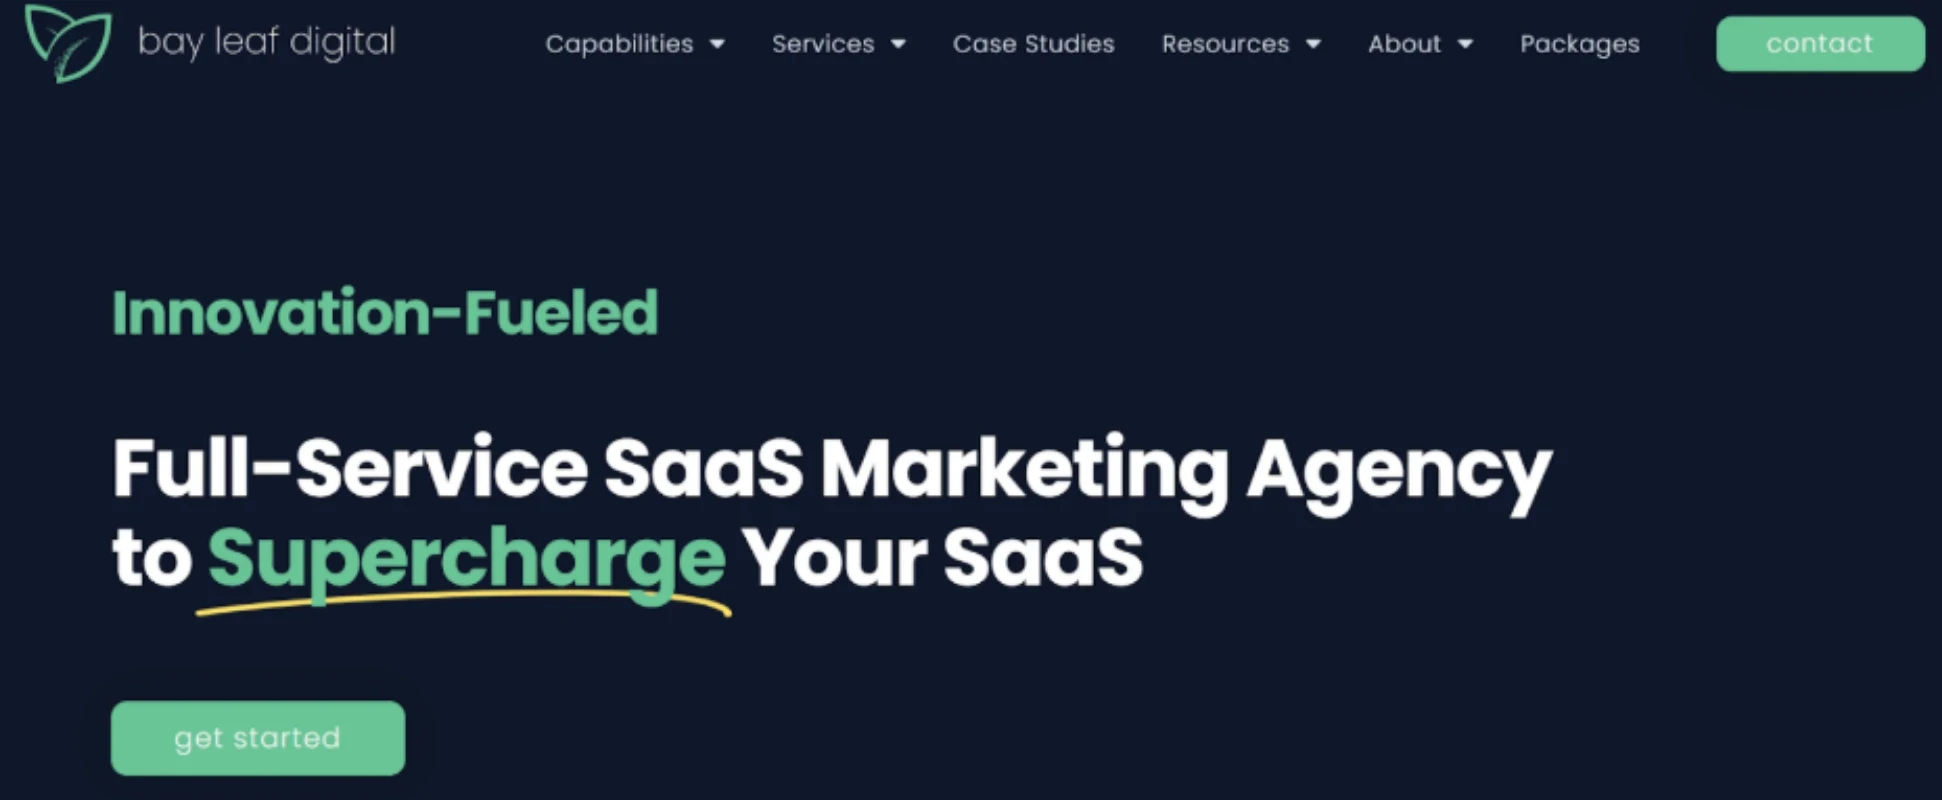Expand the Services dropdown arrow
The image size is (1942, 800).
898,44
